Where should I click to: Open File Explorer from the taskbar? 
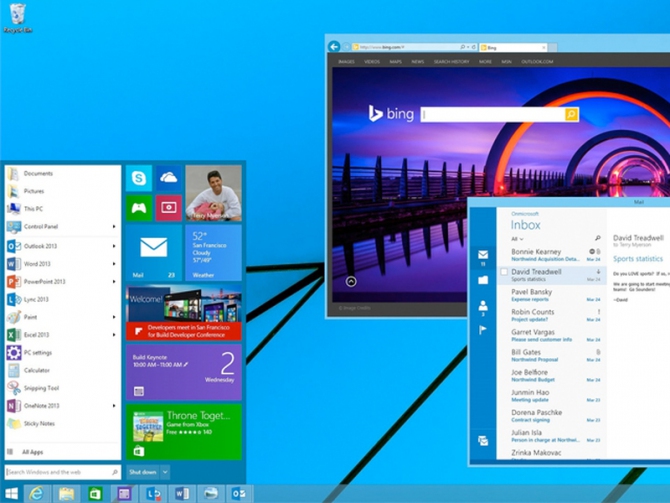click(66, 494)
